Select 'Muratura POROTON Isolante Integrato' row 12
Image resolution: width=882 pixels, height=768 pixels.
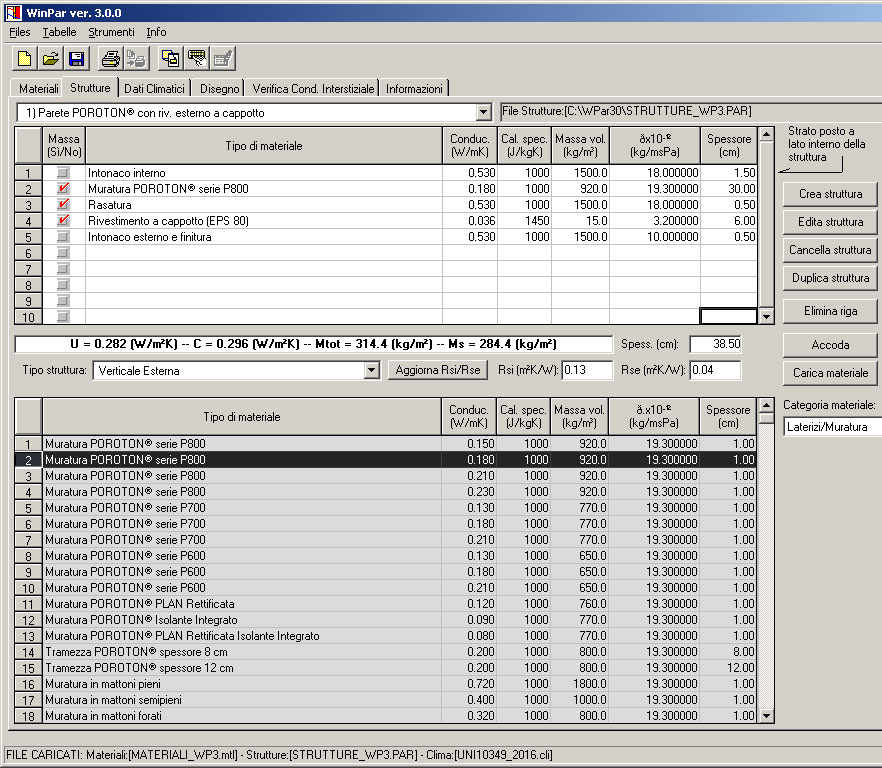coord(385,620)
